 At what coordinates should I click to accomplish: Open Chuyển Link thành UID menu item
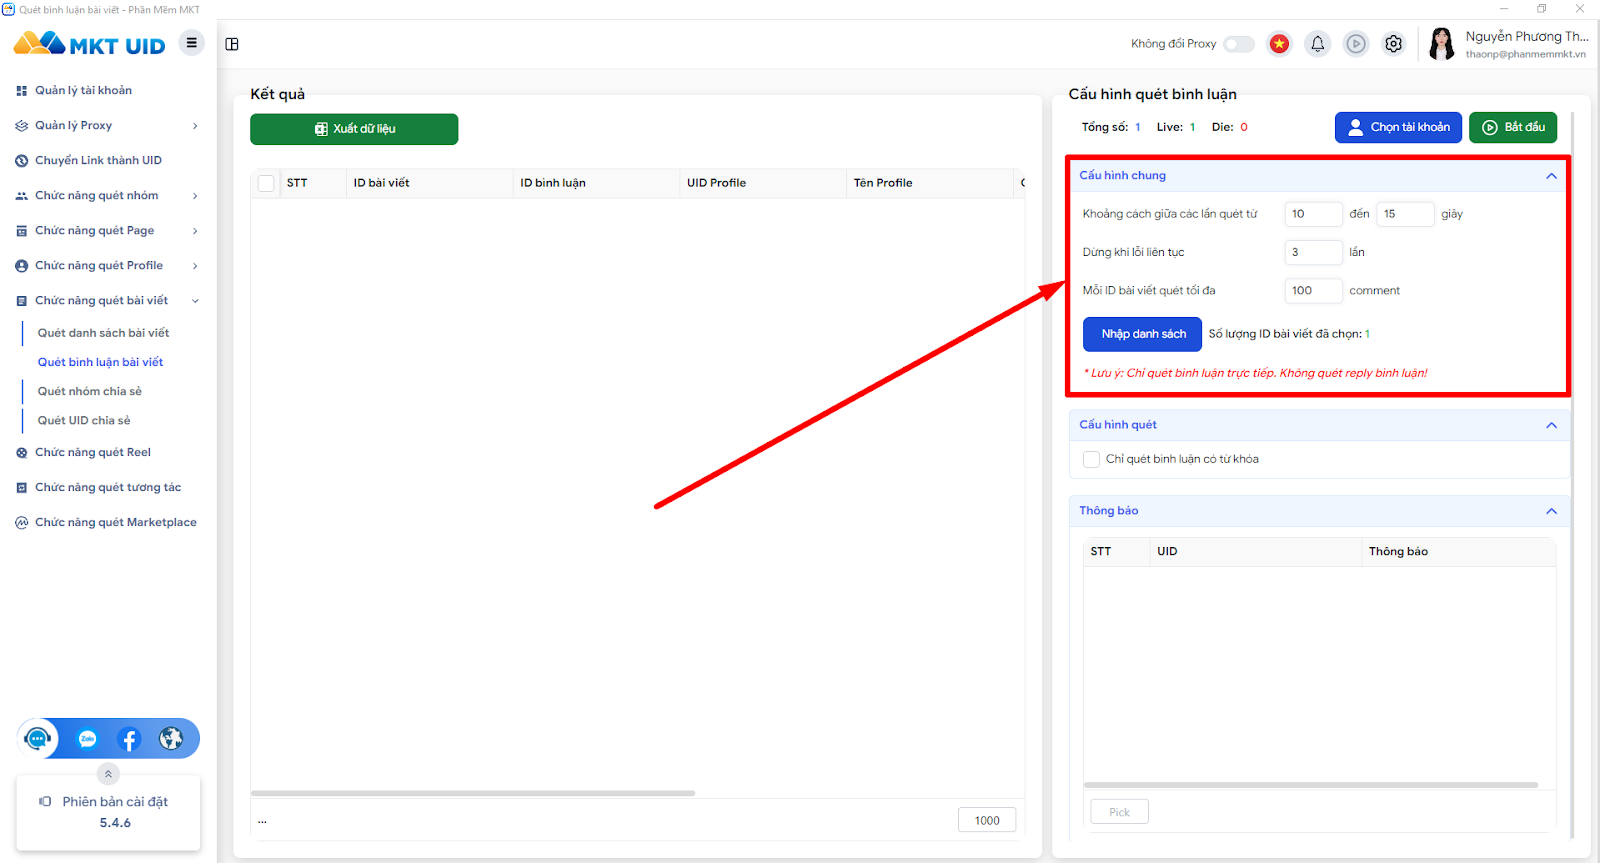pyautogui.click(x=98, y=161)
